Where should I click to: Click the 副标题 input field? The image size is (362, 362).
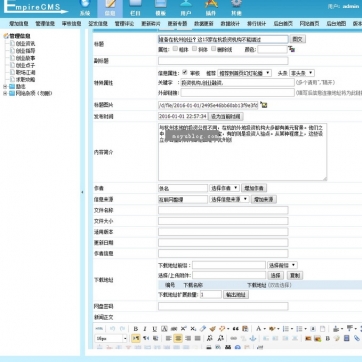(223, 61)
